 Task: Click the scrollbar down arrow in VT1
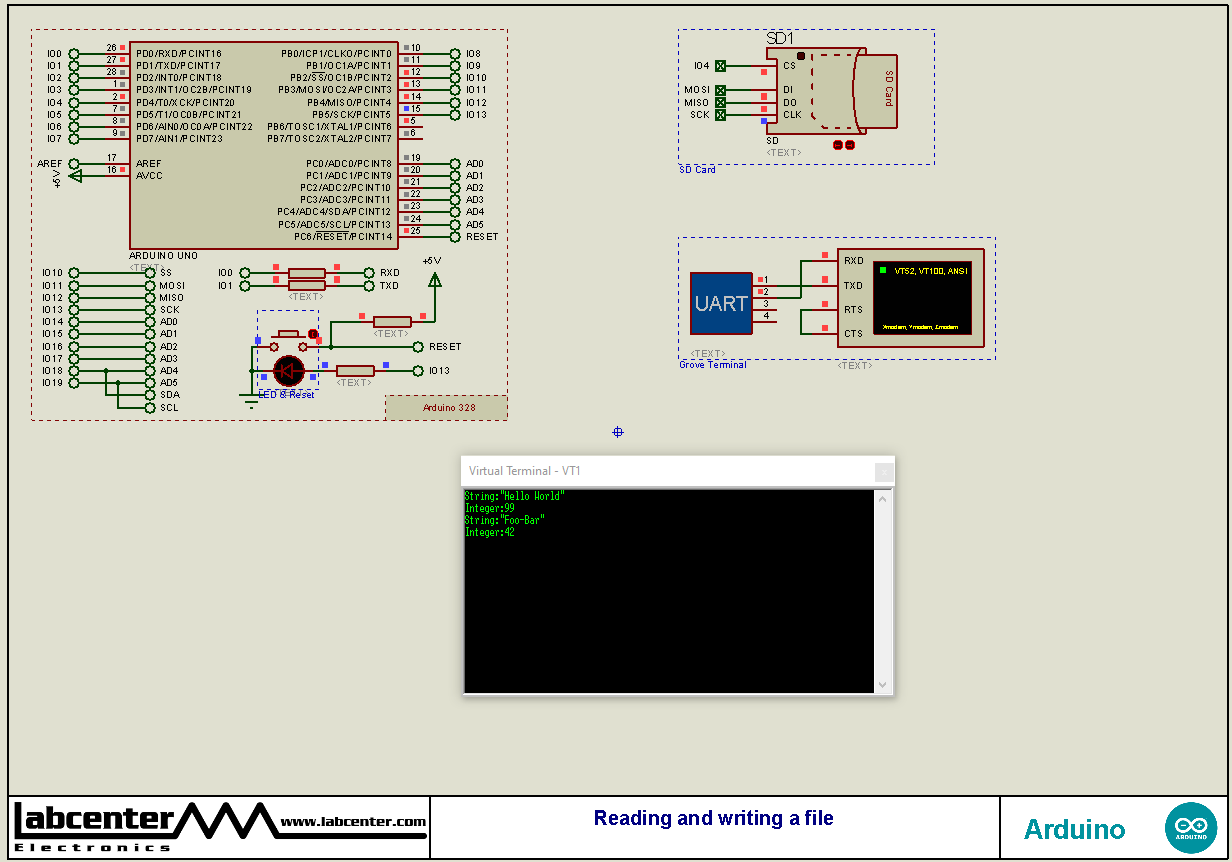882,683
